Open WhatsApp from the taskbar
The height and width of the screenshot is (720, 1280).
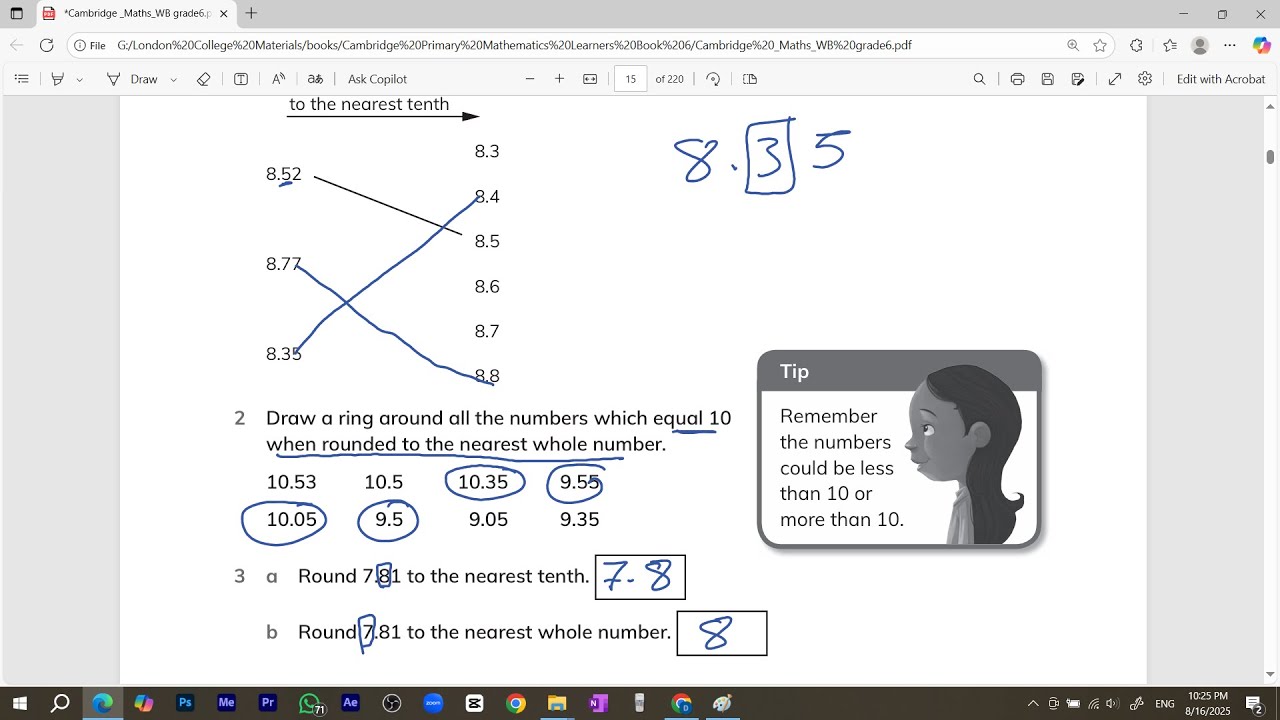[310, 703]
